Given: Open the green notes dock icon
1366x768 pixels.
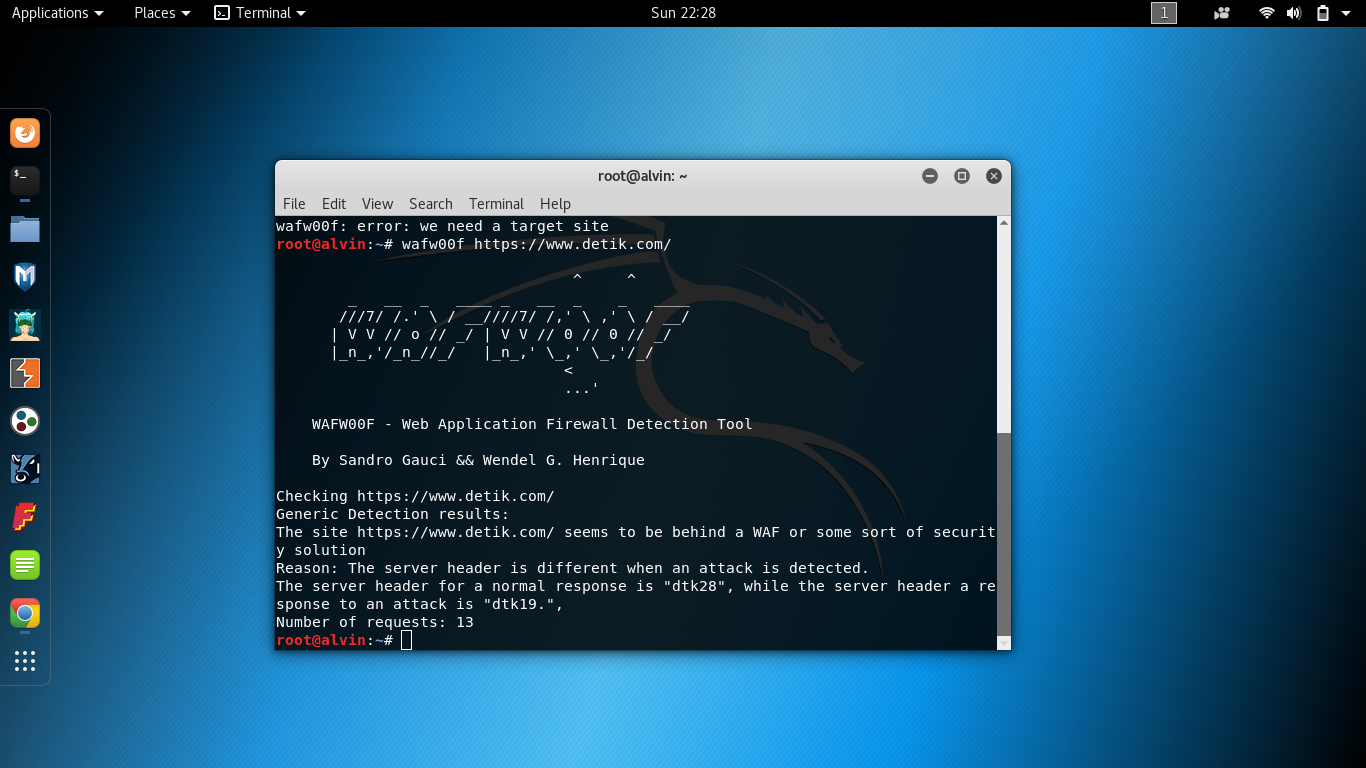Looking at the screenshot, I should (25, 565).
